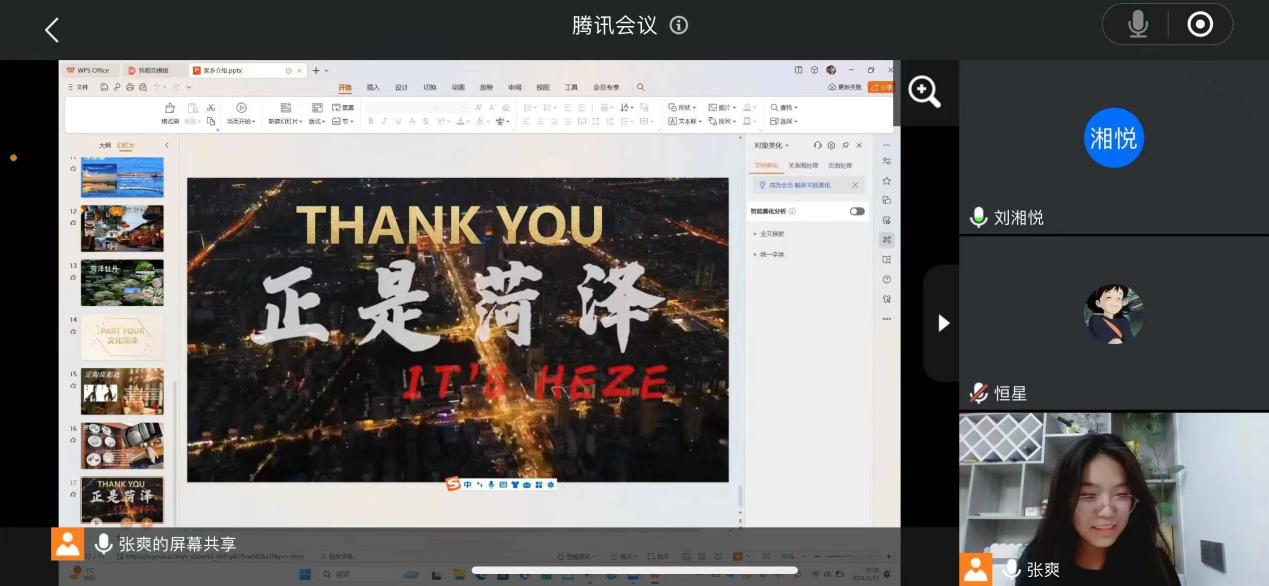Open settings gear in 对象美化 panel
1269x586 pixels.
point(831,146)
